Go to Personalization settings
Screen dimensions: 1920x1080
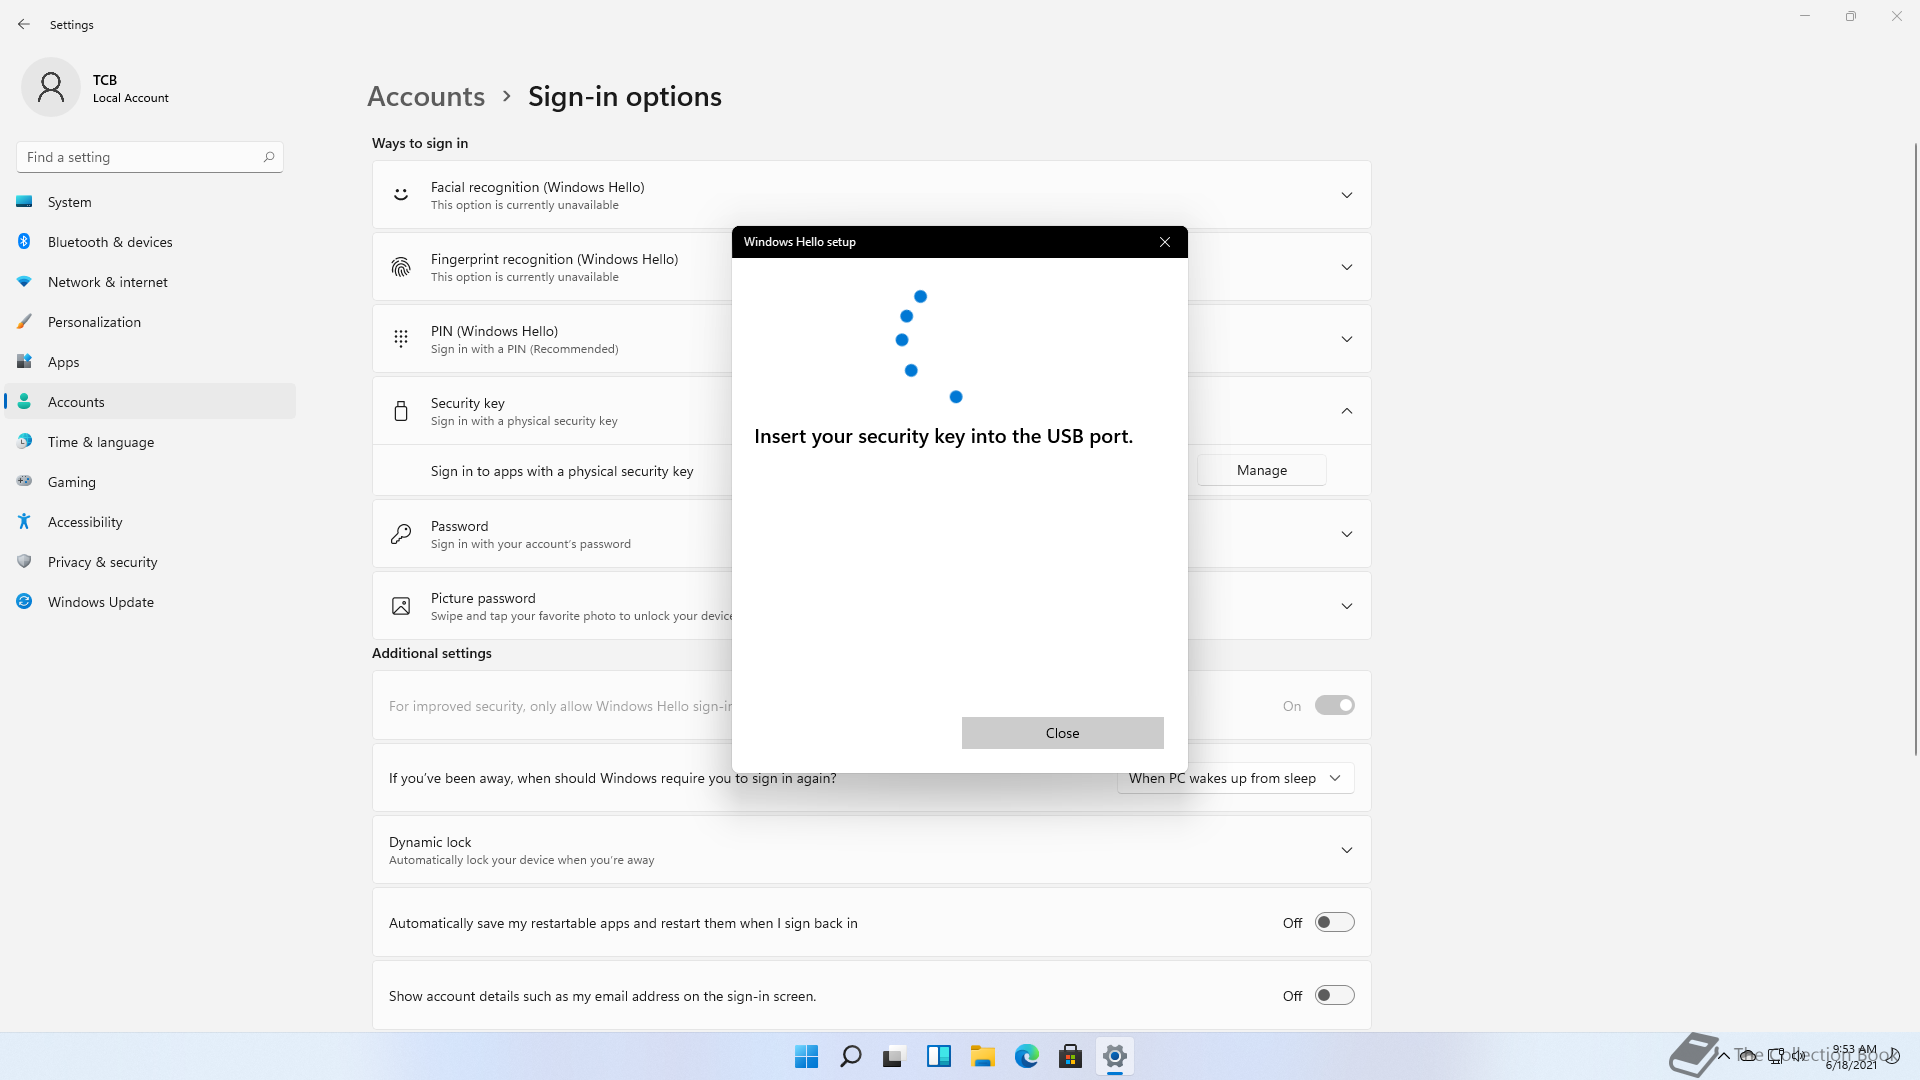pos(150,322)
